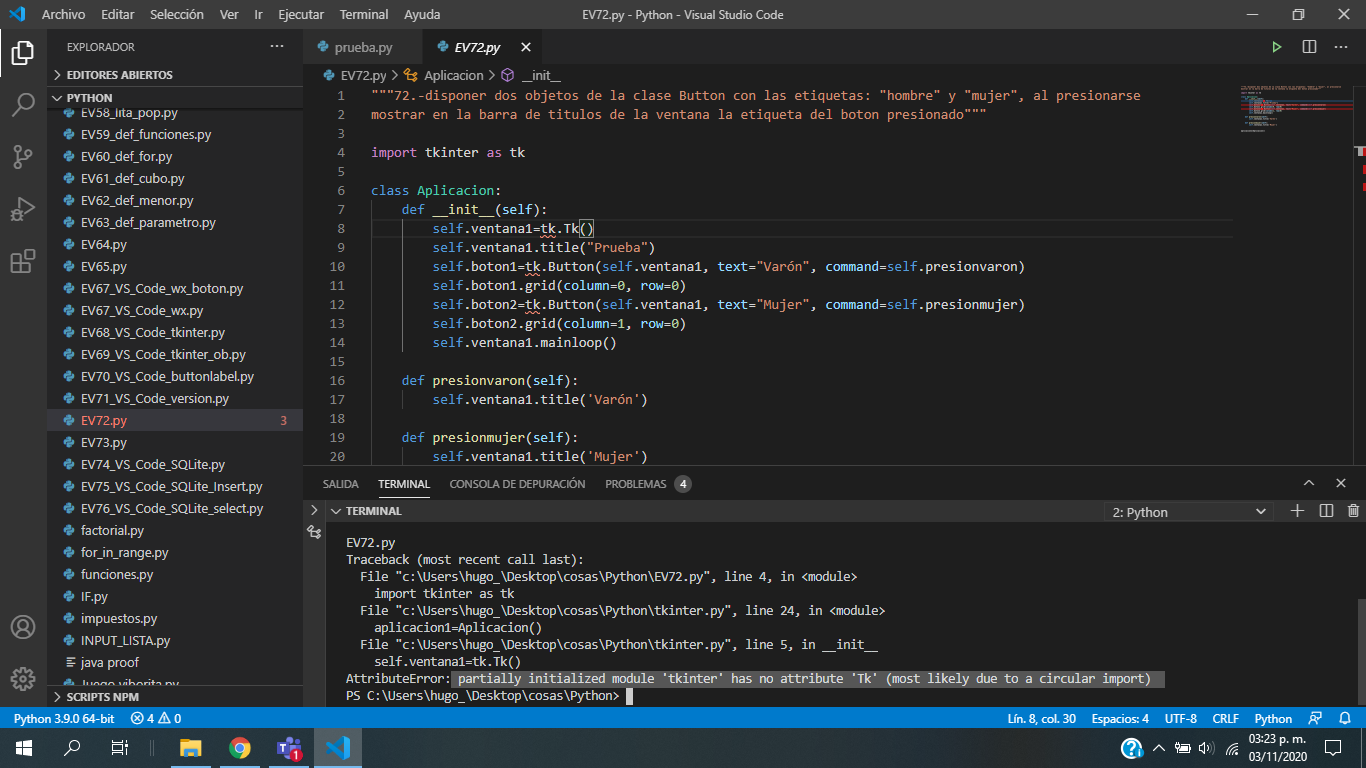Kill the terminal with trash icon
Screen dimensions: 1366x768
[x=1354, y=511]
